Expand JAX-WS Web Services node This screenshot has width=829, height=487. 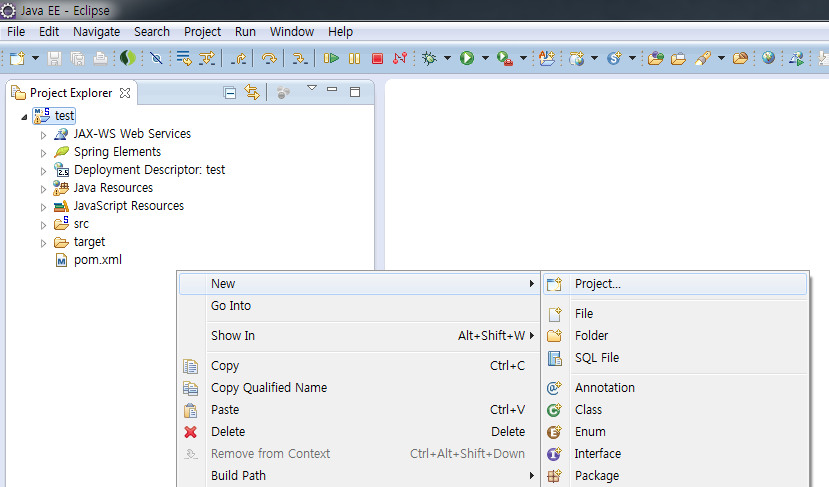pos(43,135)
